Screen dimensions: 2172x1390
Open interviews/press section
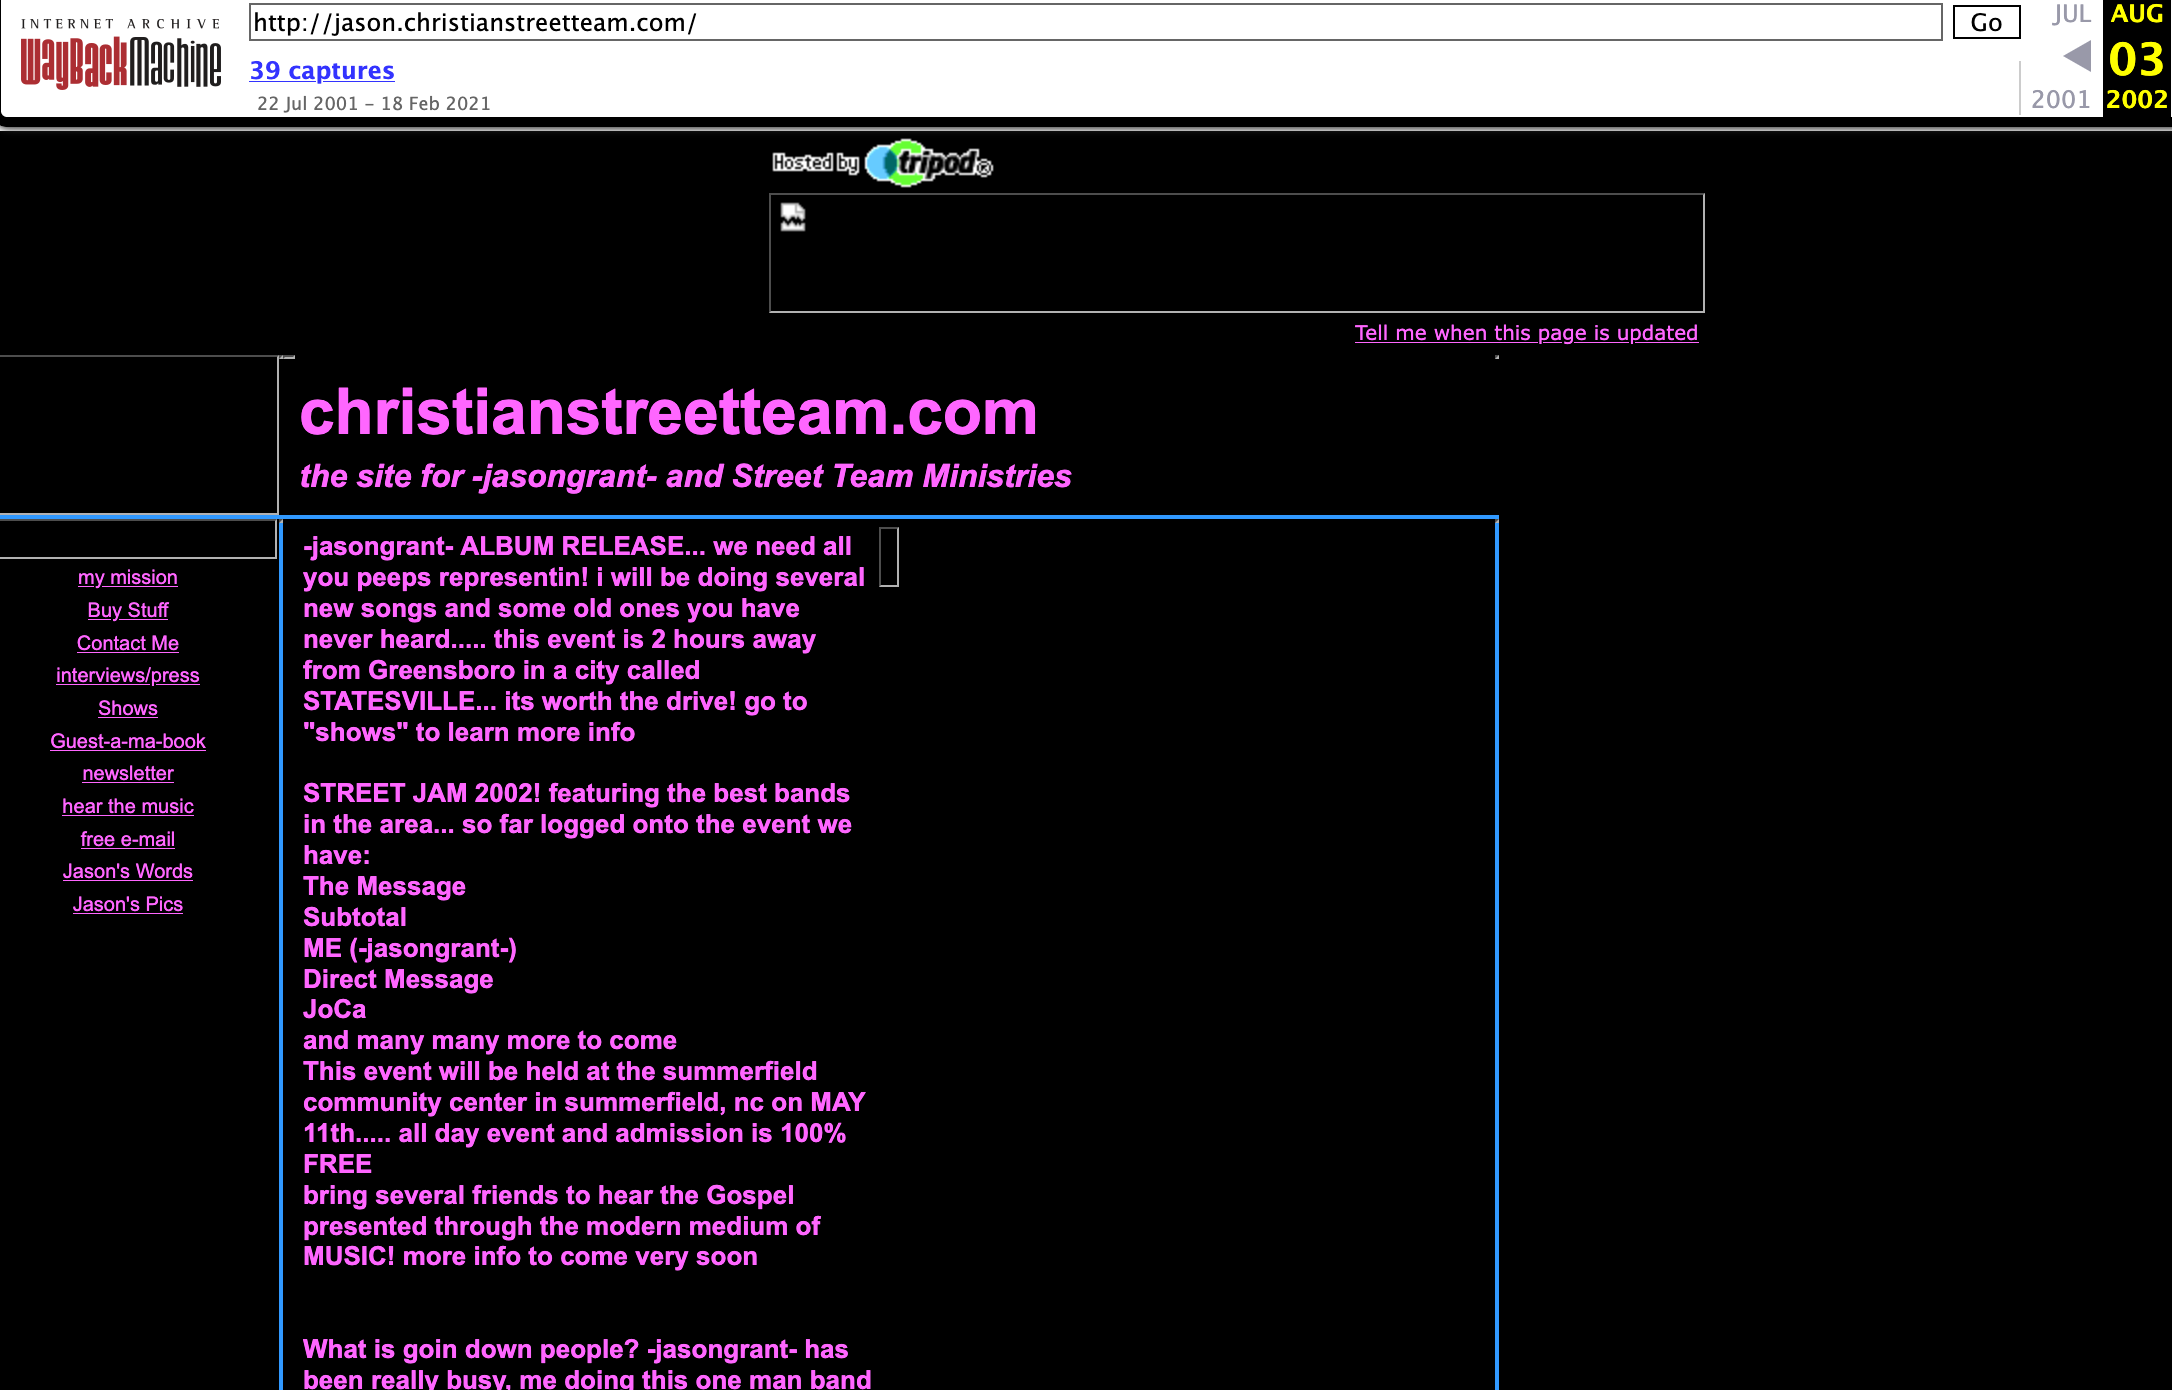[x=128, y=675]
